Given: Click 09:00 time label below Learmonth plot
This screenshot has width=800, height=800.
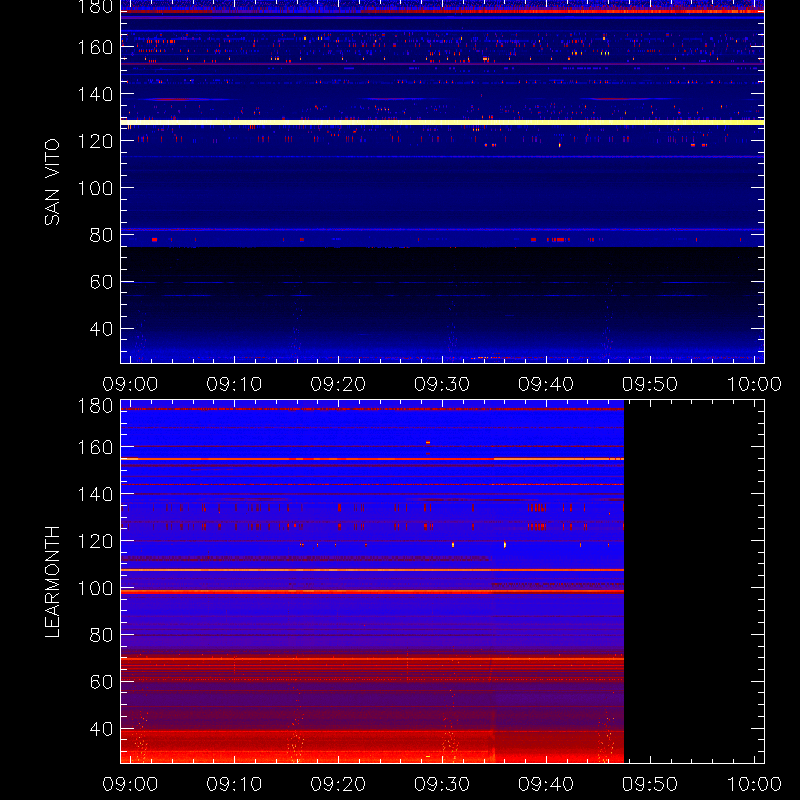Looking at the screenshot, I should (x=130, y=784).
